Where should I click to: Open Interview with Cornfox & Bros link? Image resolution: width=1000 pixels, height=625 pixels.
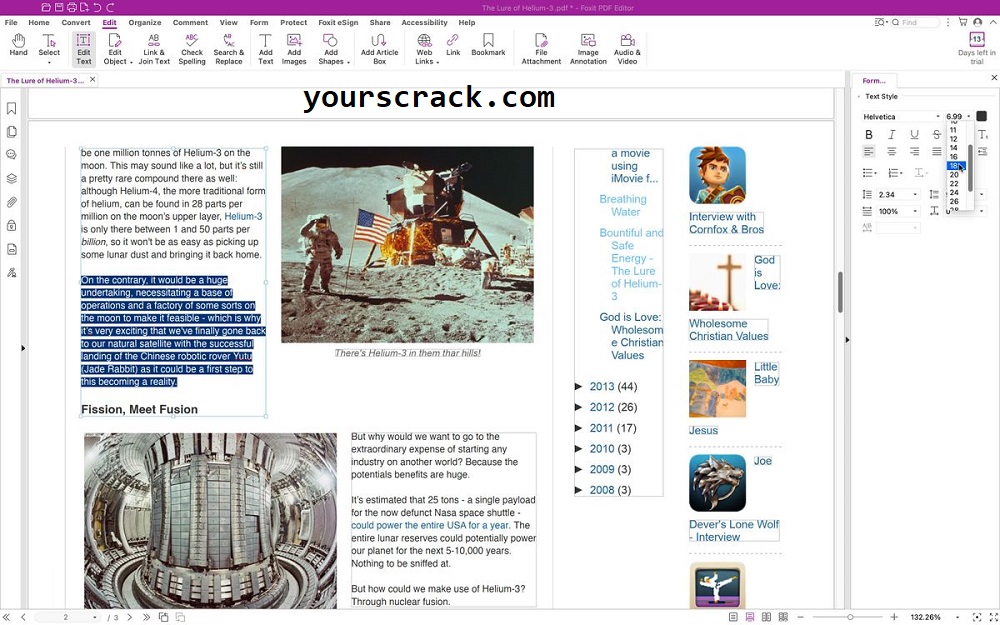(726, 223)
